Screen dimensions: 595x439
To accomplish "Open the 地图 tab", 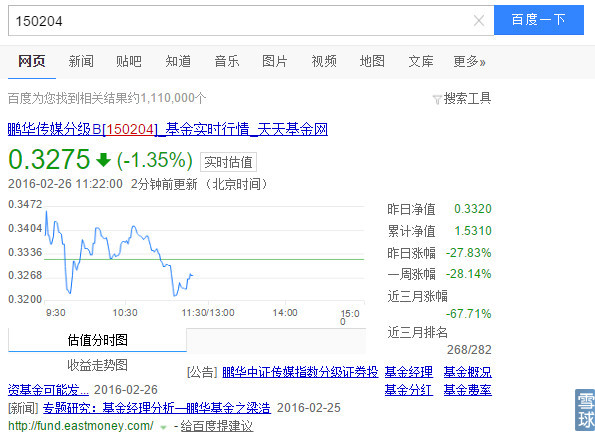I will pyautogui.click(x=372, y=61).
